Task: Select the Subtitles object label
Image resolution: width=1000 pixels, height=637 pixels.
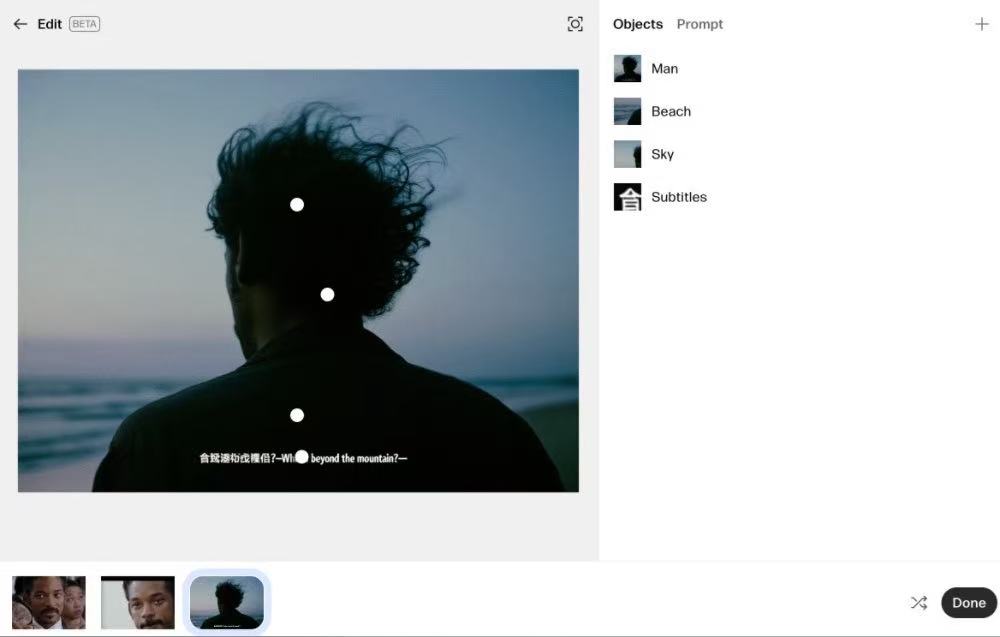Action: tap(678, 197)
